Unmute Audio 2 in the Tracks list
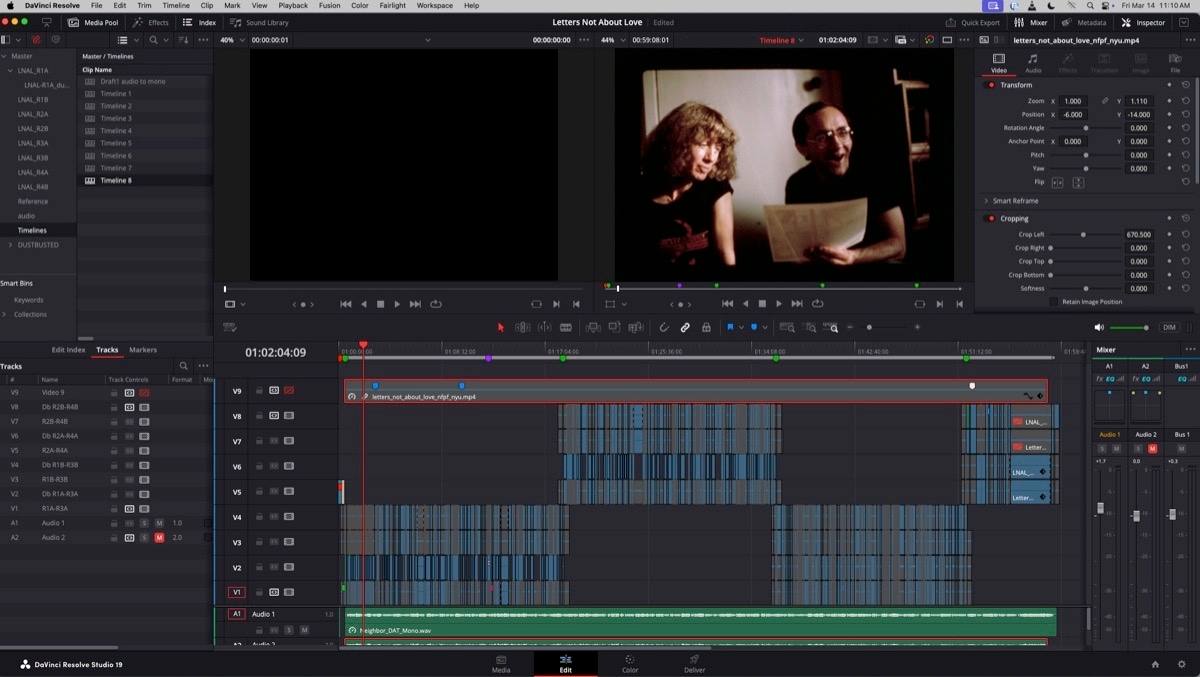 [x=158, y=538]
